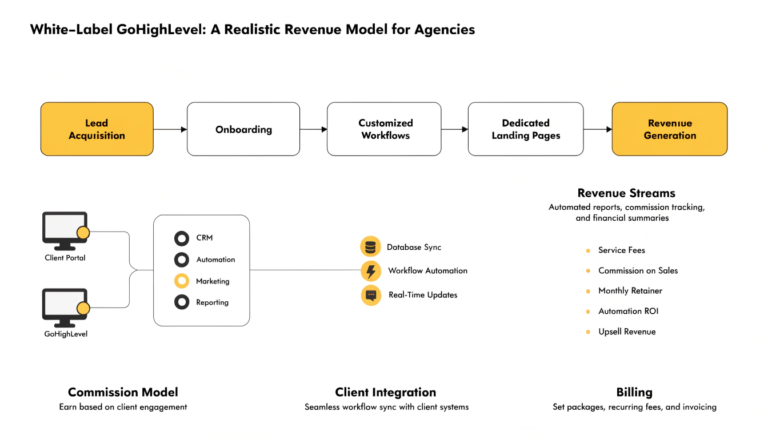Click the Database Sync stack icon
Screen dimensions: 768x439
click(371, 246)
